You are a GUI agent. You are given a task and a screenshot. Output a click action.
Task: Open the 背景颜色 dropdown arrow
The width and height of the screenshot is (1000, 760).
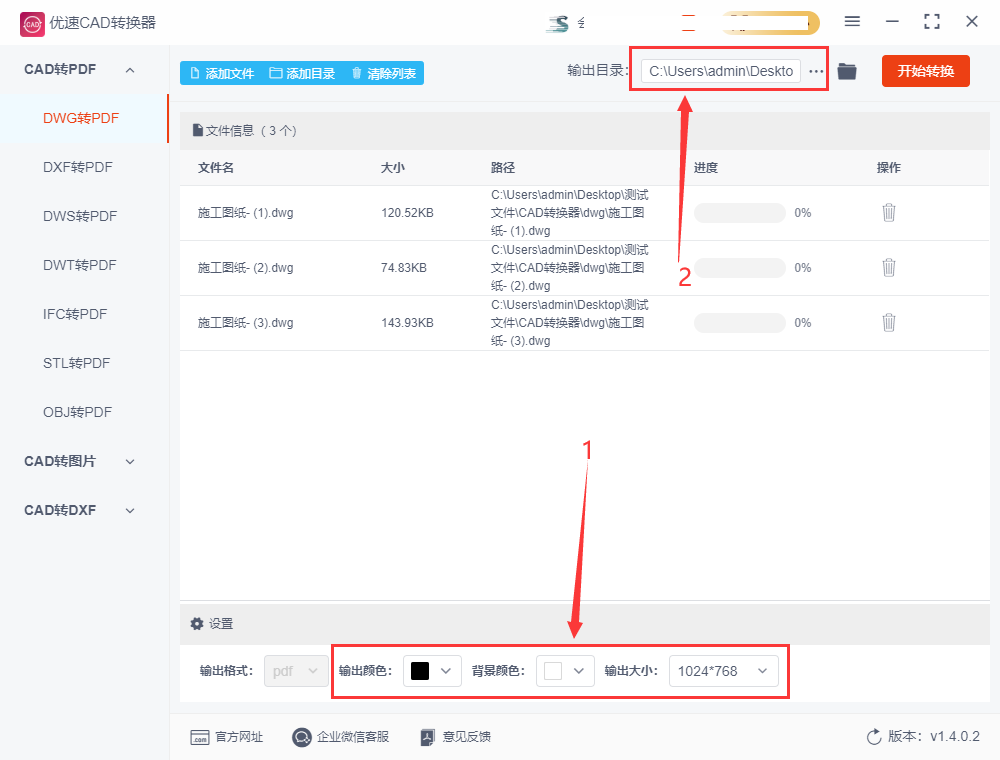point(578,671)
